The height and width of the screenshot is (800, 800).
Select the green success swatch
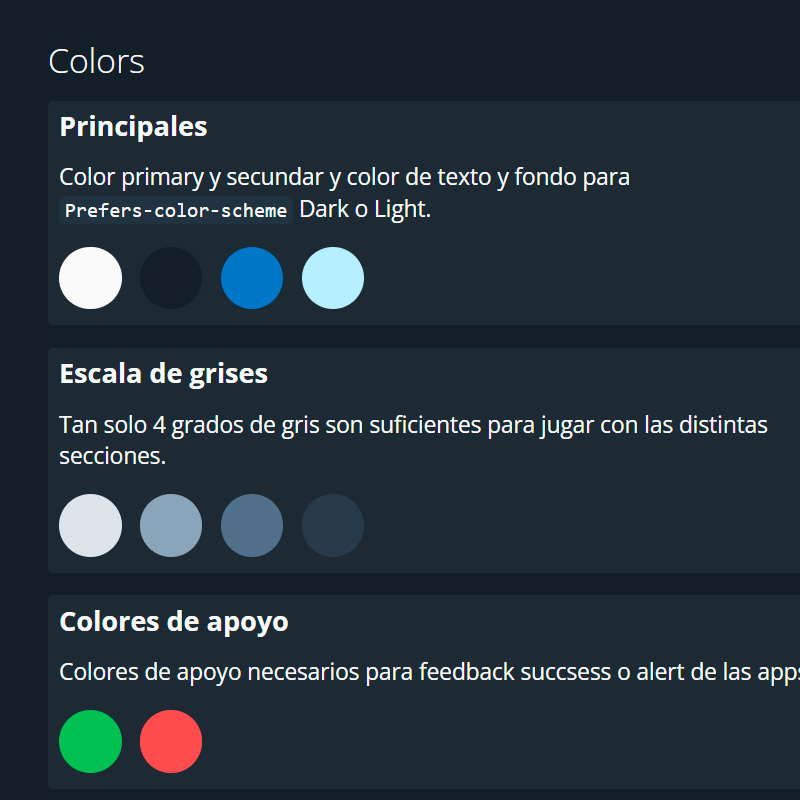pyautogui.click(x=91, y=742)
